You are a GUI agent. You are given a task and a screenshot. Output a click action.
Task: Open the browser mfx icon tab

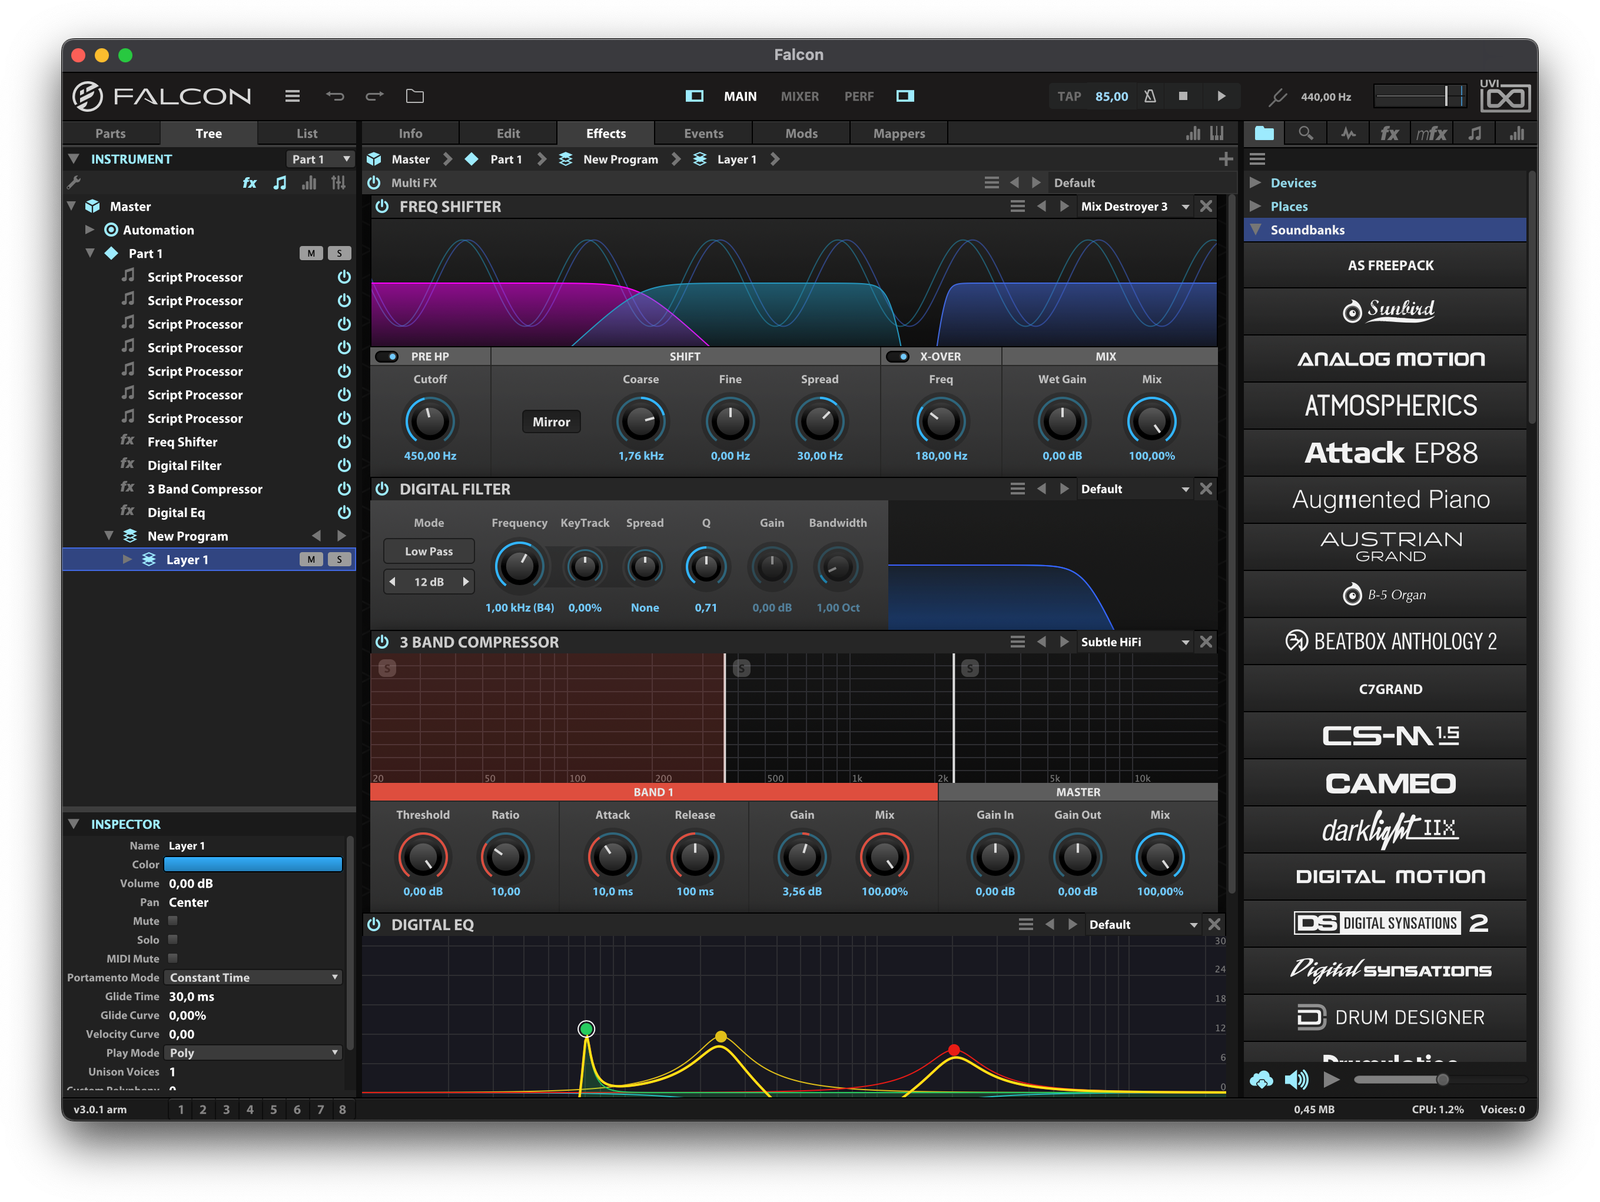[x=1431, y=133]
